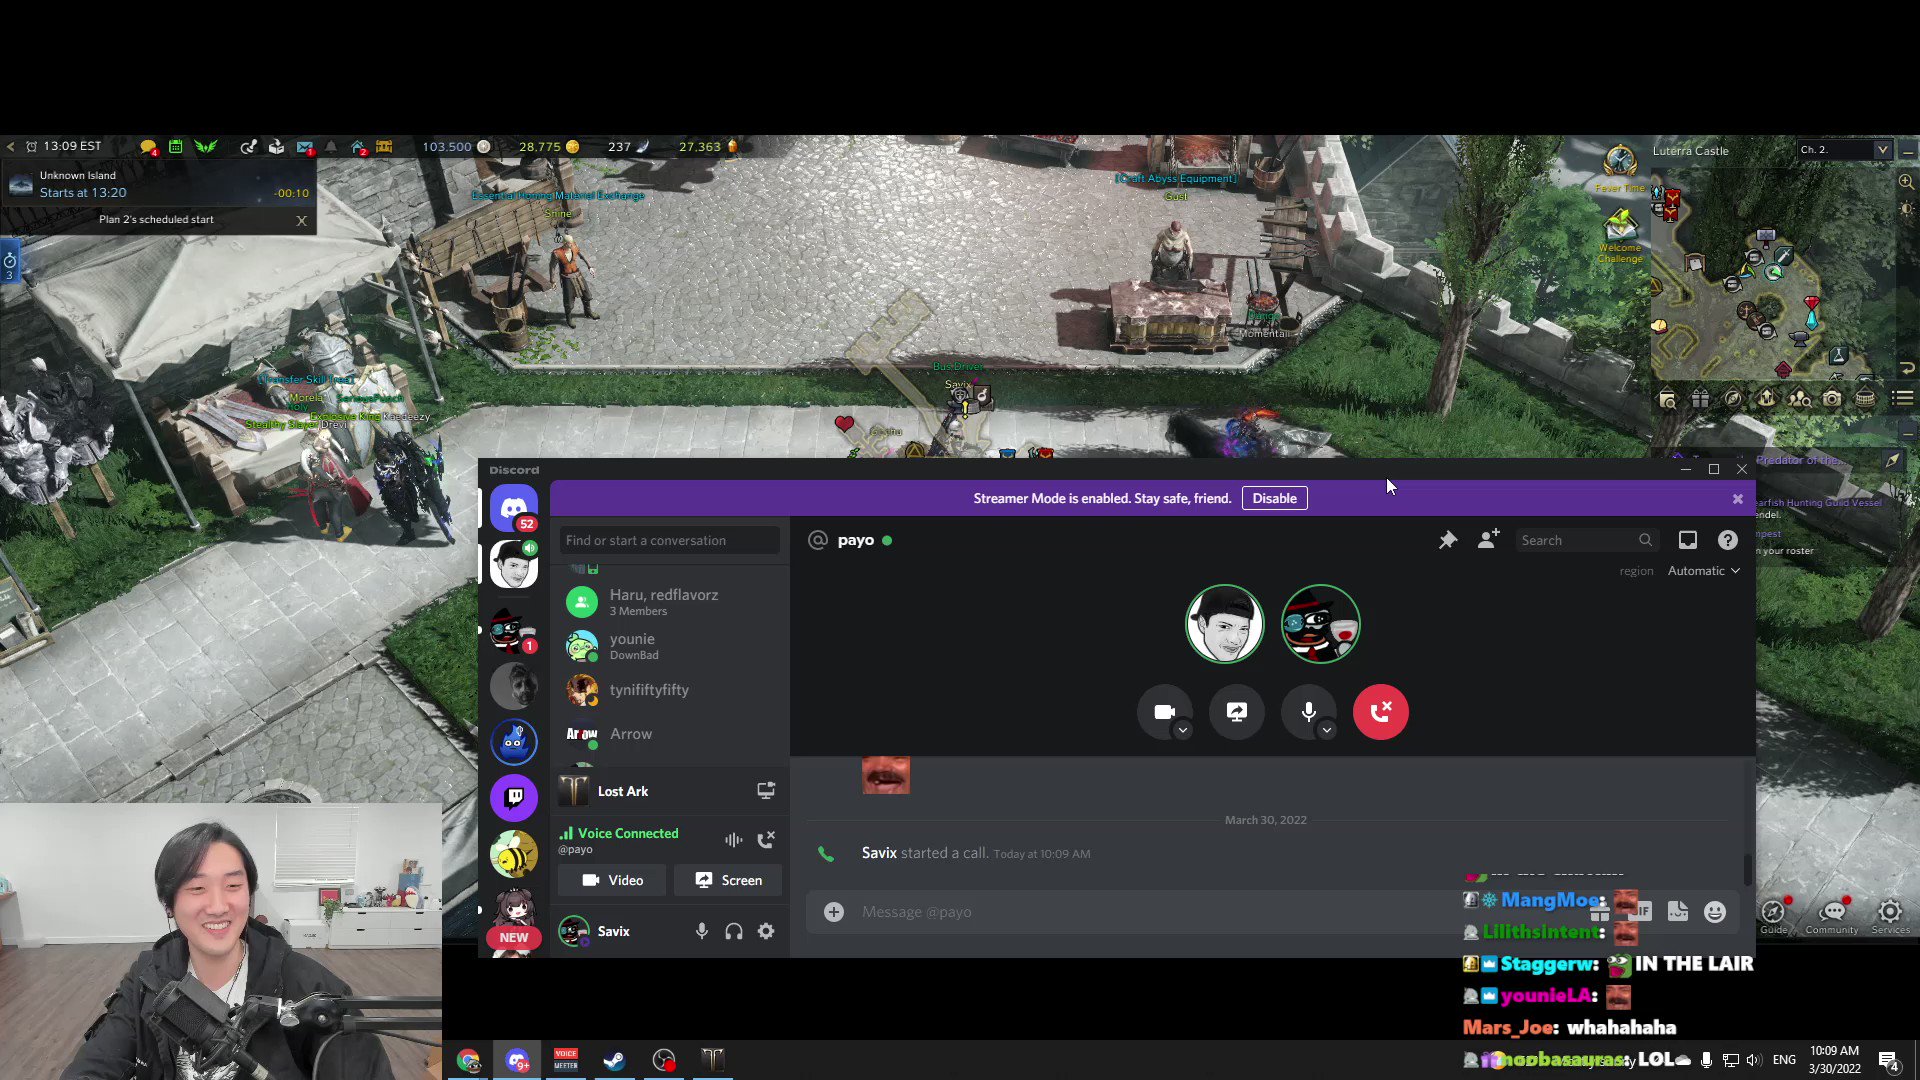The image size is (1920, 1080).
Task: Dismiss the Streamer Mode banner
Action: (1738, 499)
